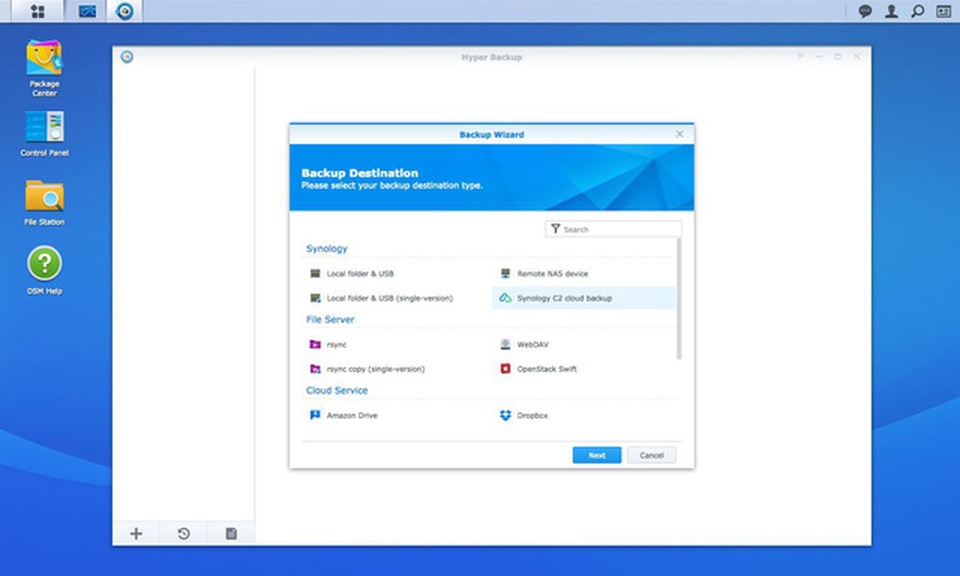The image size is (960, 576).
Task: Open the notifications speech bubble icon
Action: click(x=865, y=11)
